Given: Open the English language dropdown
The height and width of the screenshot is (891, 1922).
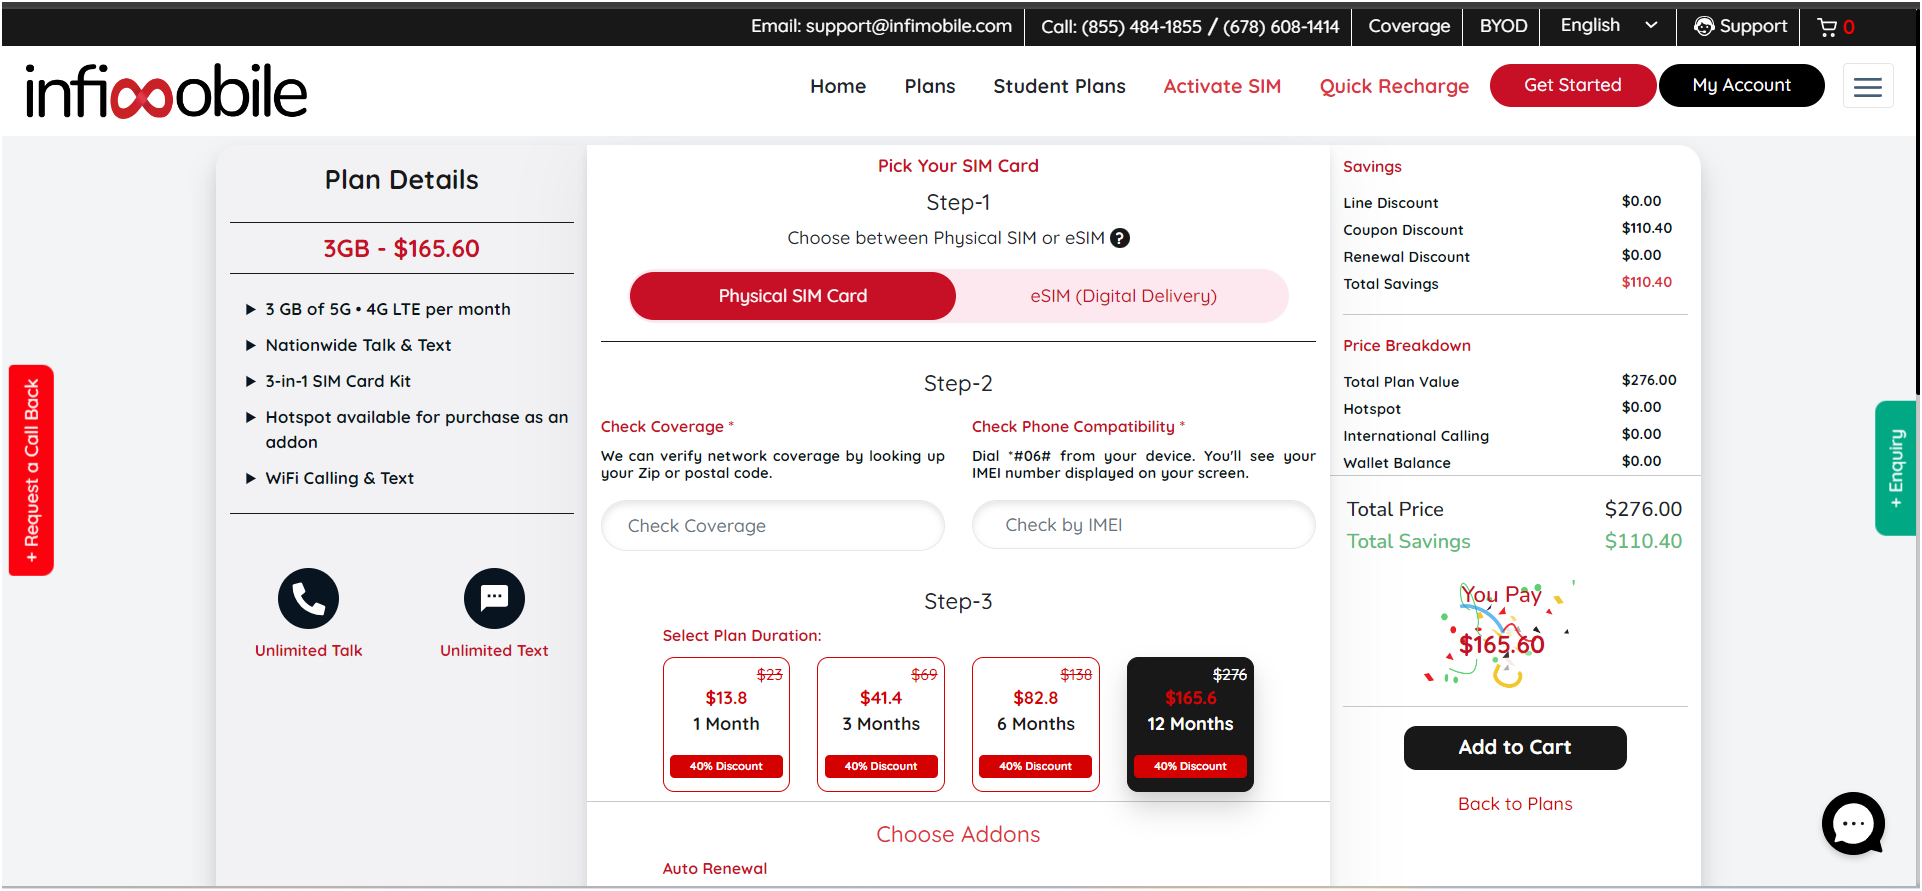Looking at the screenshot, I should pyautogui.click(x=1609, y=26).
